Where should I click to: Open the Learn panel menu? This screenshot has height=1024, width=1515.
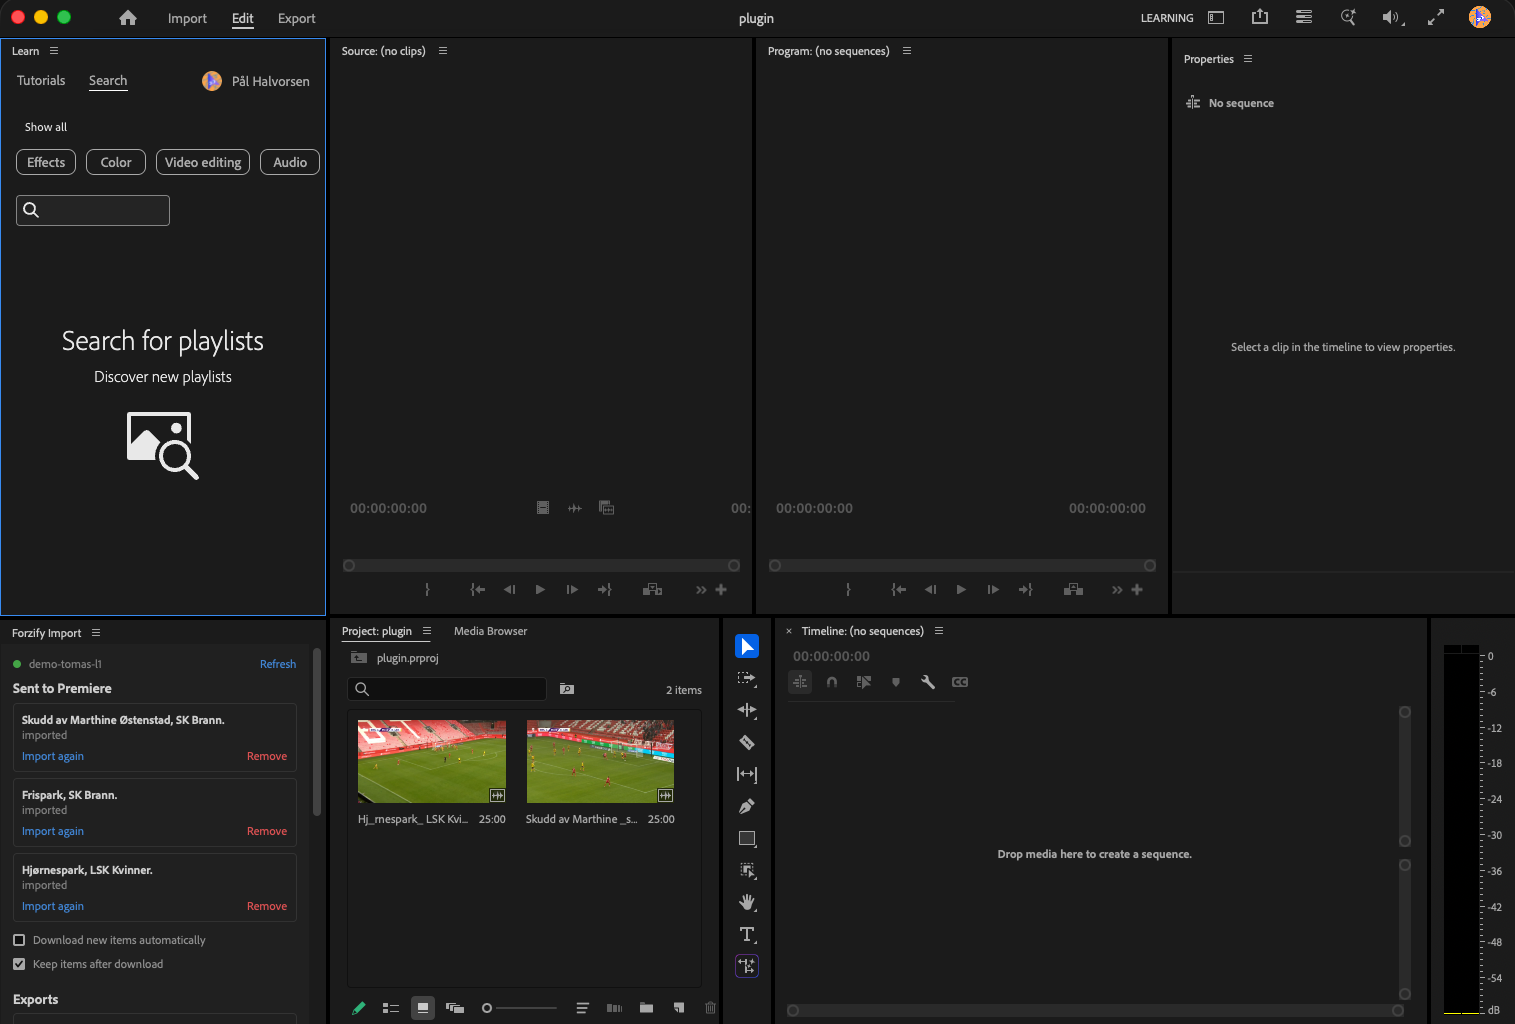pos(54,51)
